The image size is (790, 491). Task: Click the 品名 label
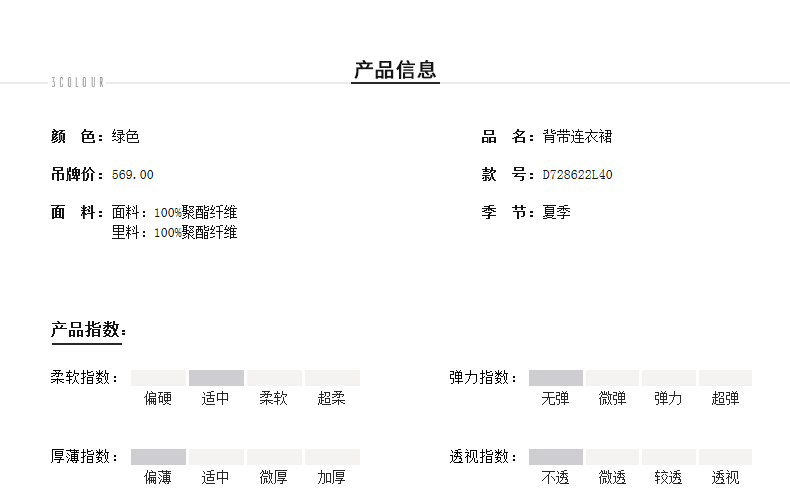pyautogui.click(x=507, y=136)
